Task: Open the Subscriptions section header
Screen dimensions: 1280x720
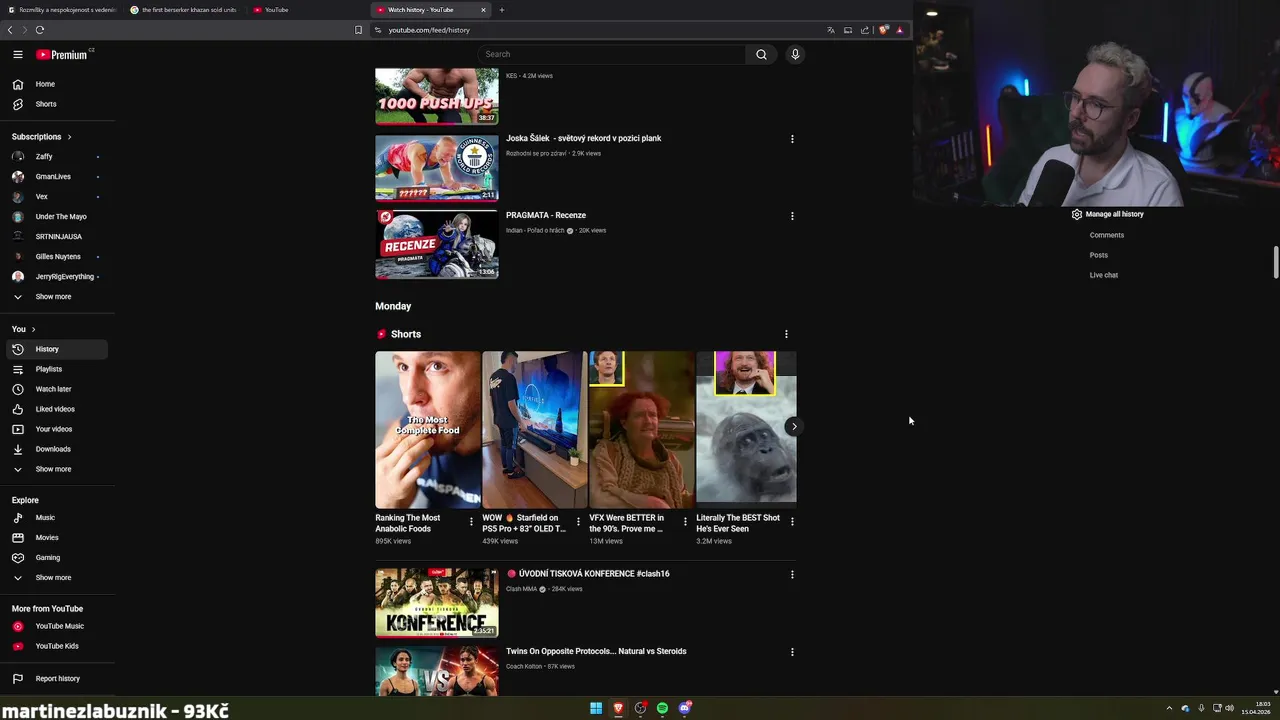Action: [x=41, y=136]
